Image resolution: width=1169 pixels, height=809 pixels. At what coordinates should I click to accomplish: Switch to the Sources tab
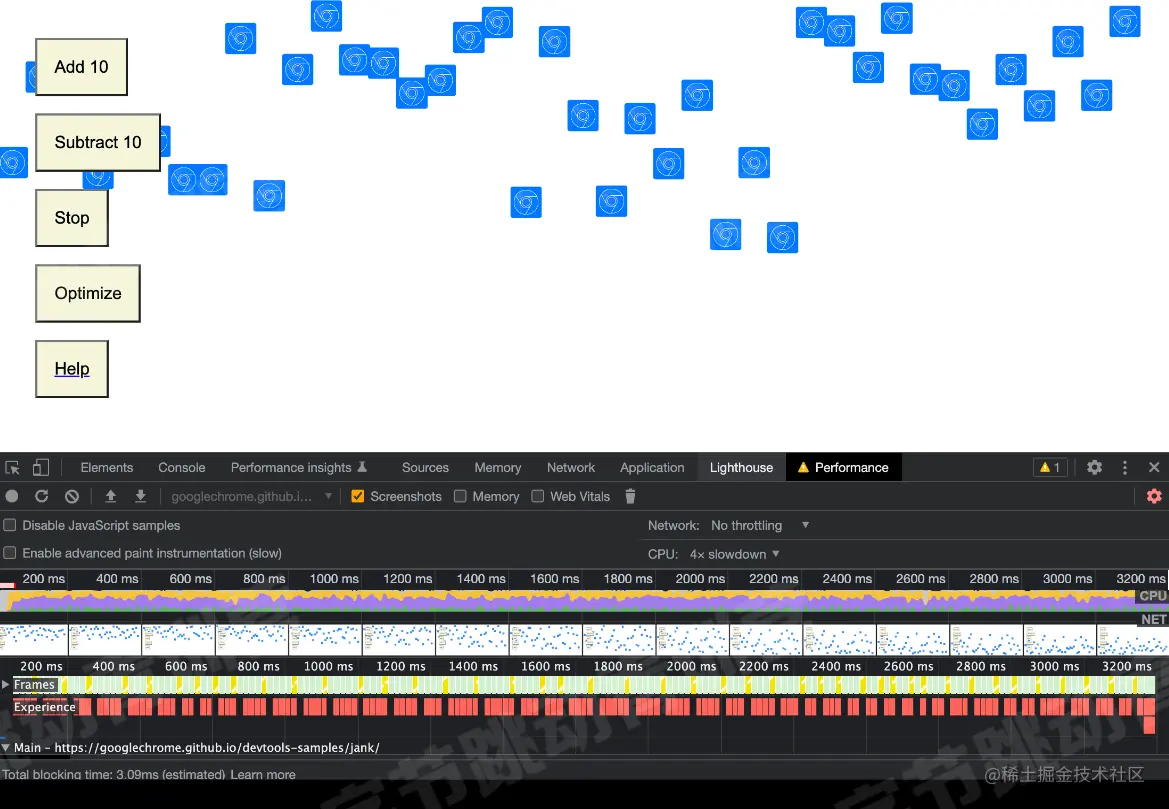click(425, 468)
